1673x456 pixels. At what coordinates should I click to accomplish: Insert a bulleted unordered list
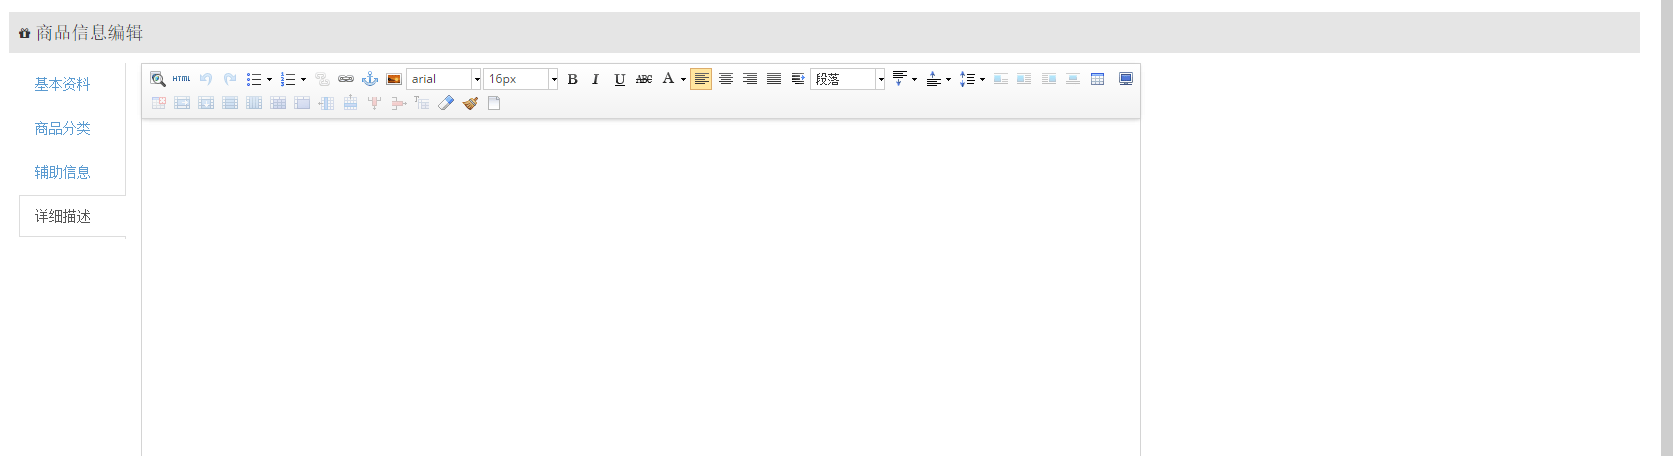(254, 79)
